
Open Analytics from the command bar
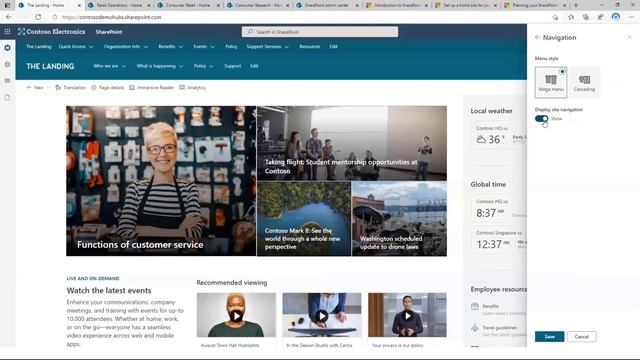coord(193,87)
